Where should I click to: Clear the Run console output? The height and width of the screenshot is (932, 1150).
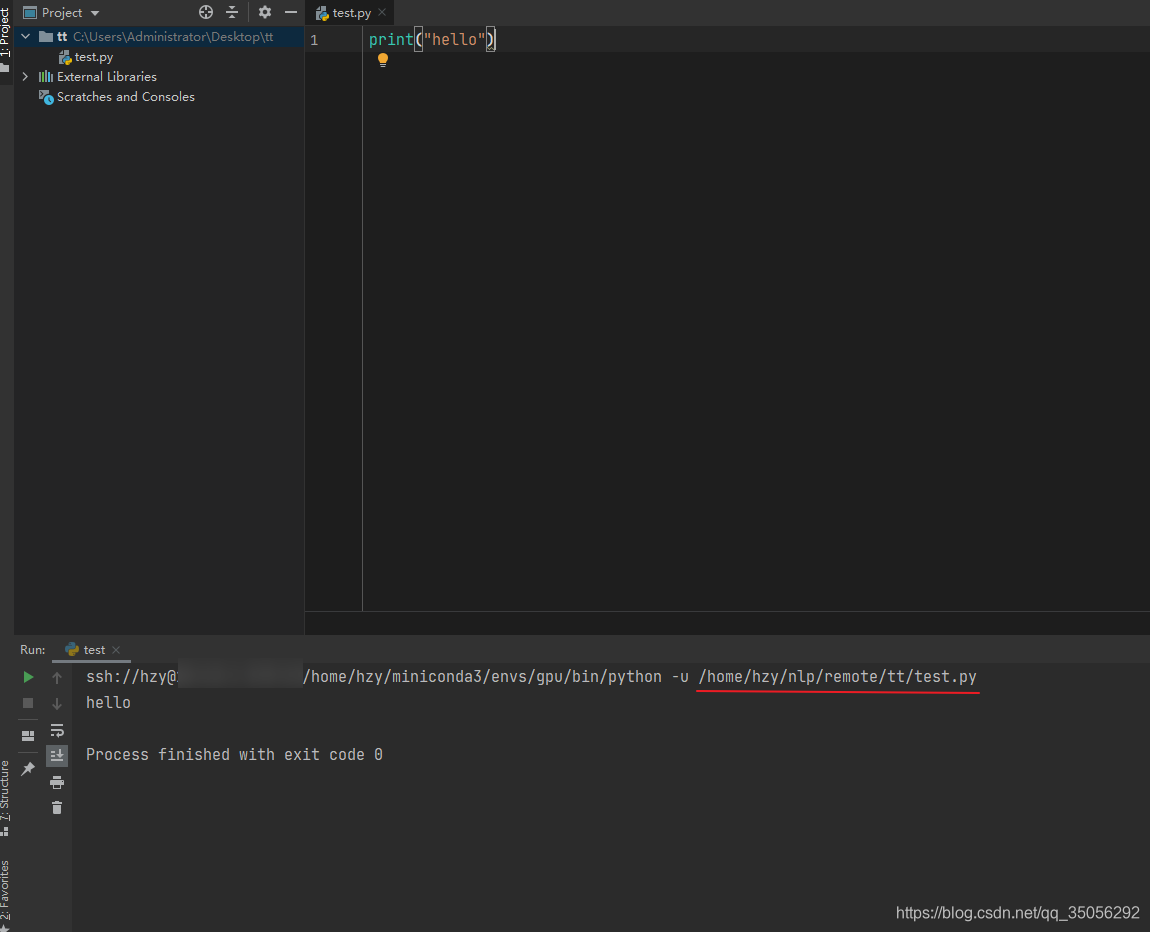[57, 807]
